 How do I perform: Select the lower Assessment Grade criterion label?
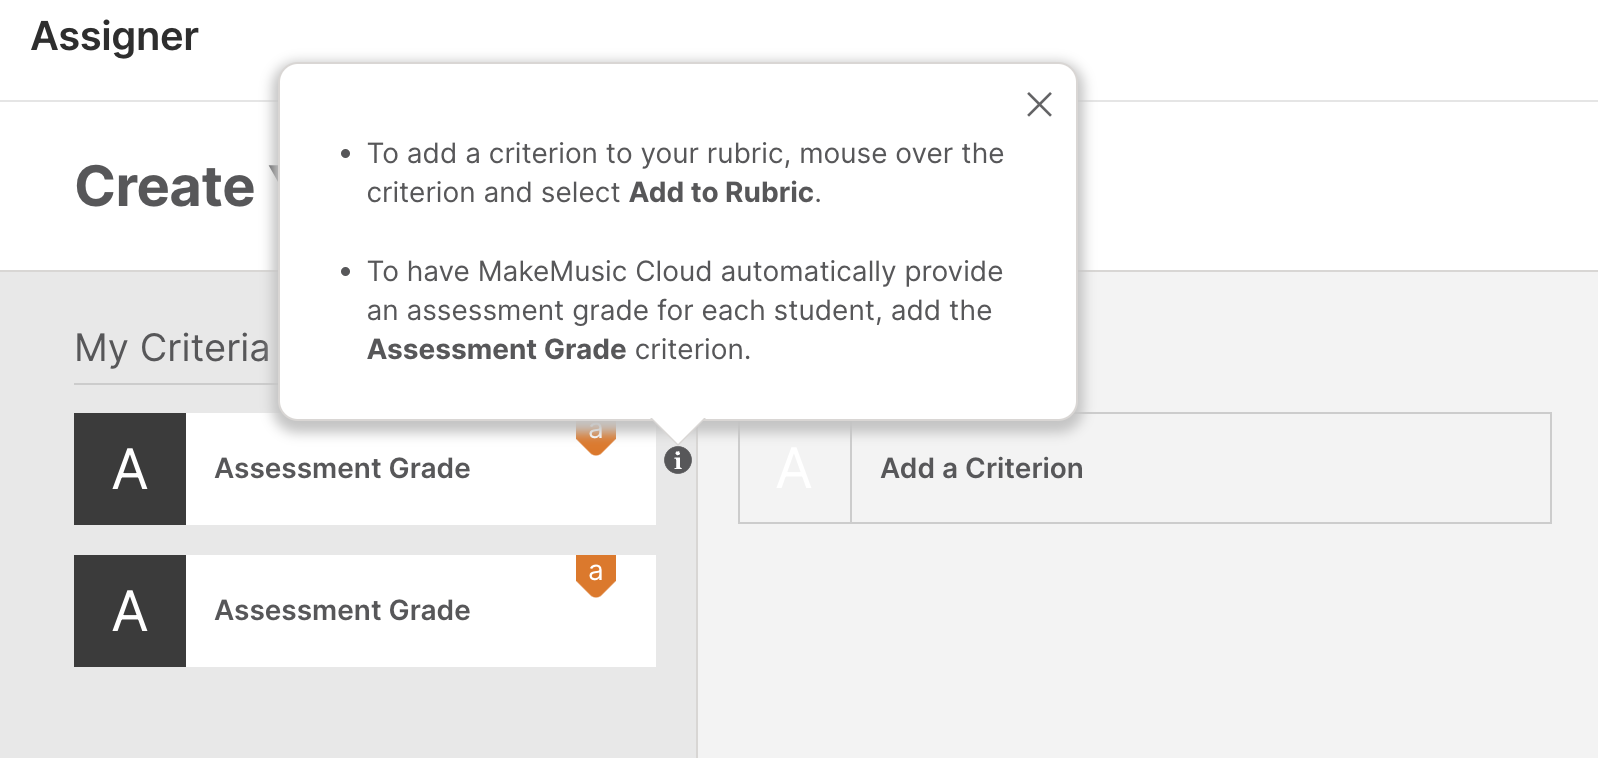[x=342, y=611]
